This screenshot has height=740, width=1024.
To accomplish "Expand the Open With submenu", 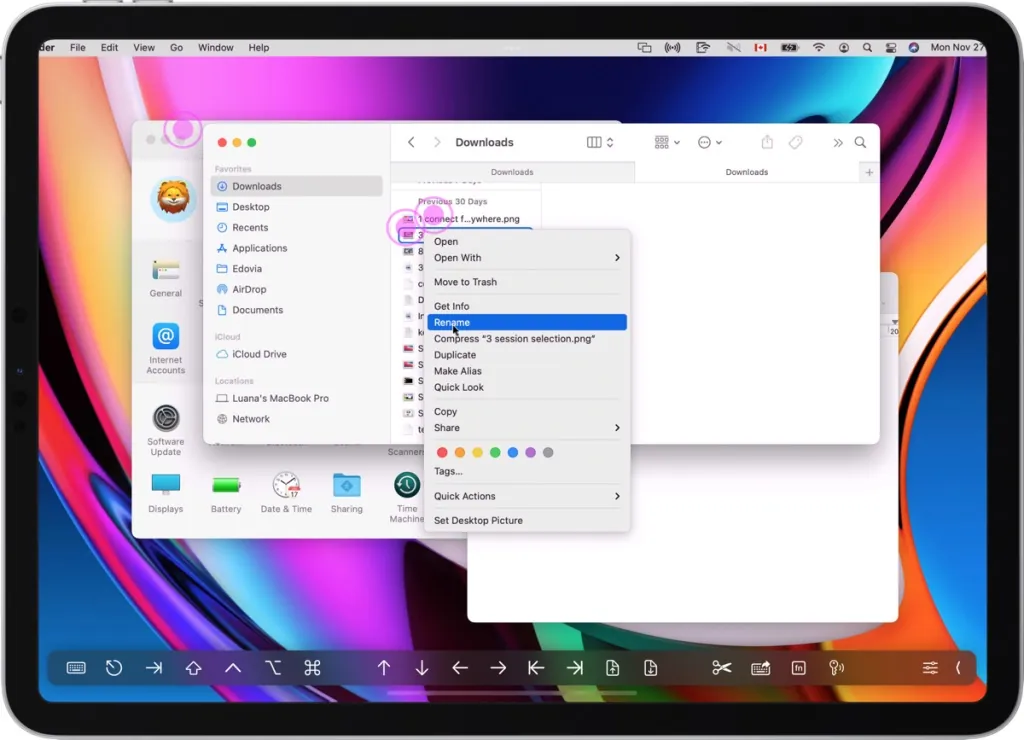I will point(527,258).
